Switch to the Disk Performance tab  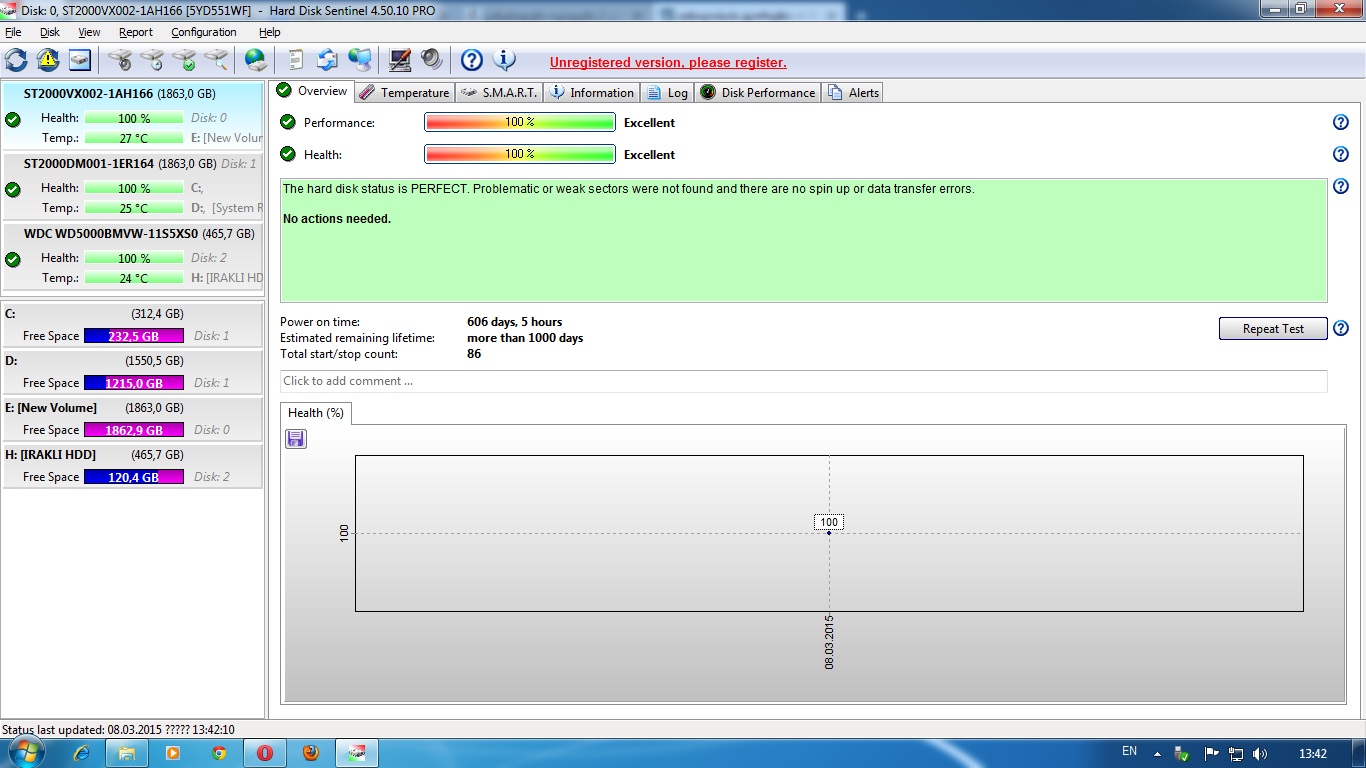pyautogui.click(x=757, y=92)
